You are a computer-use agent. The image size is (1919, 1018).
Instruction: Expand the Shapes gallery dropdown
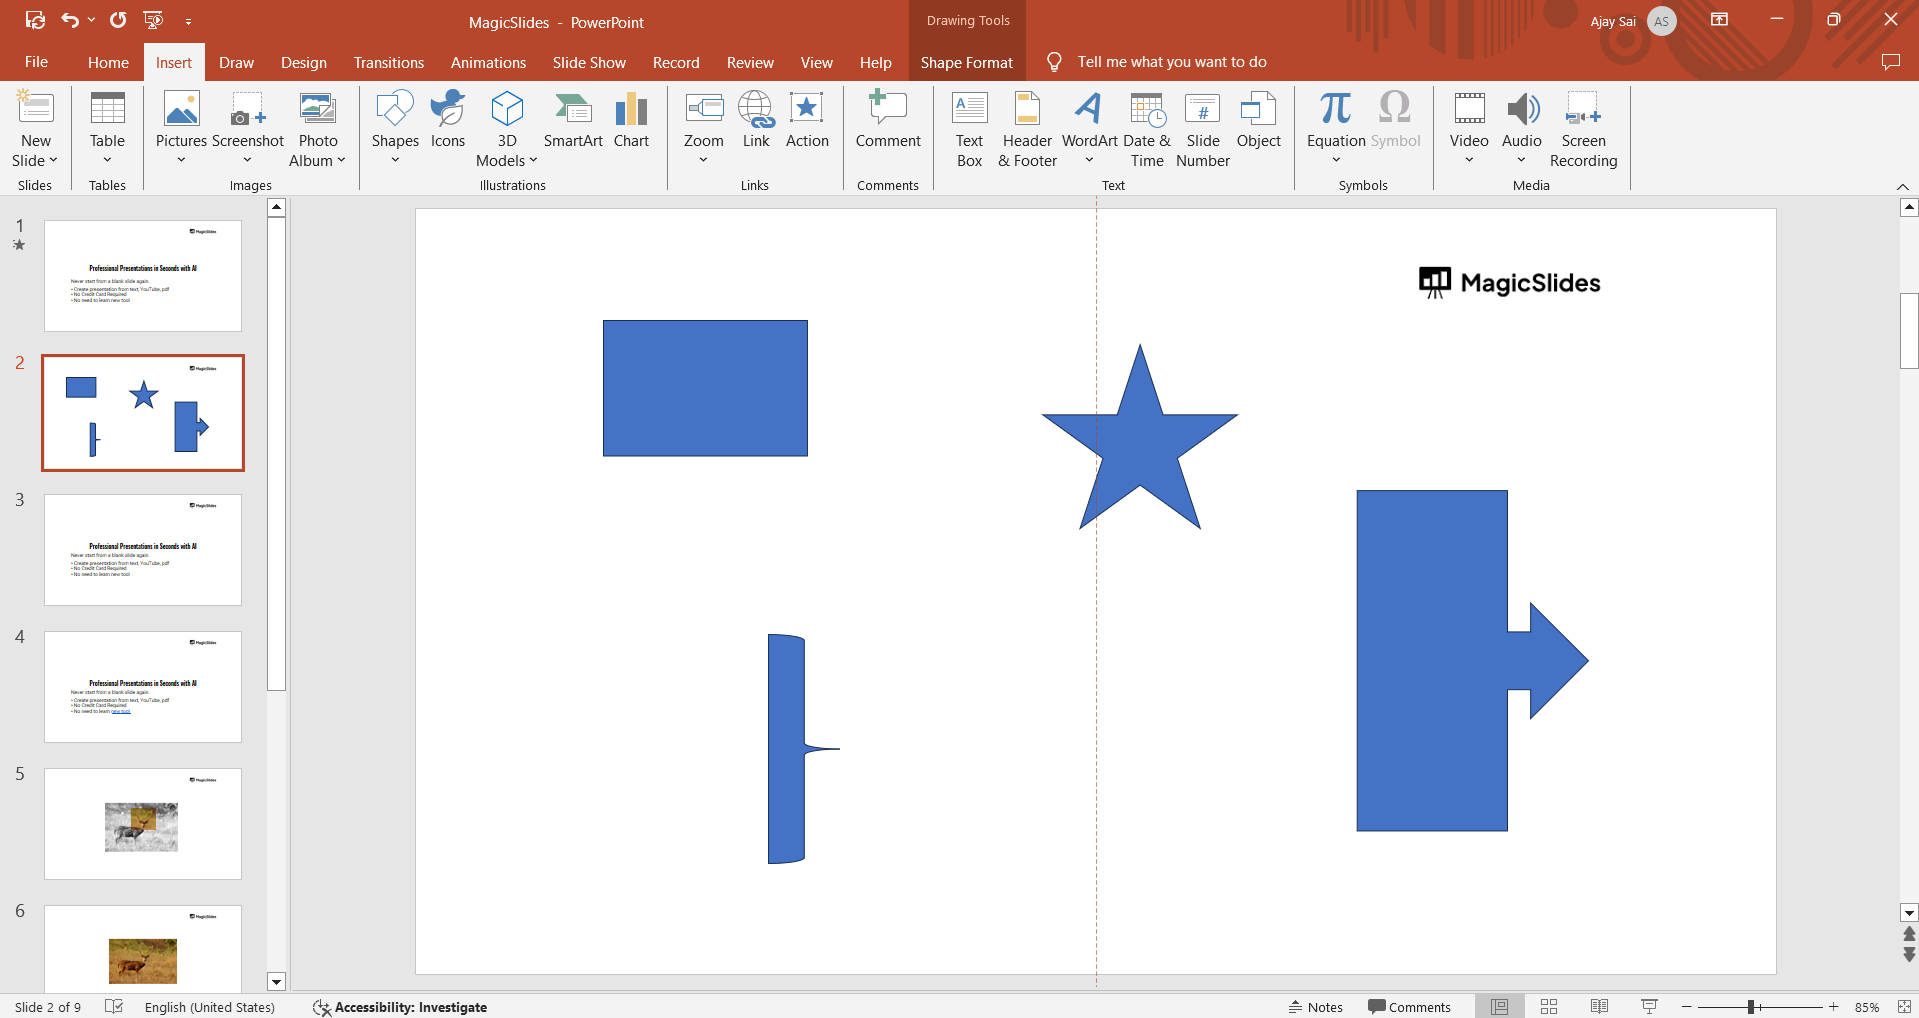click(x=395, y=160)
